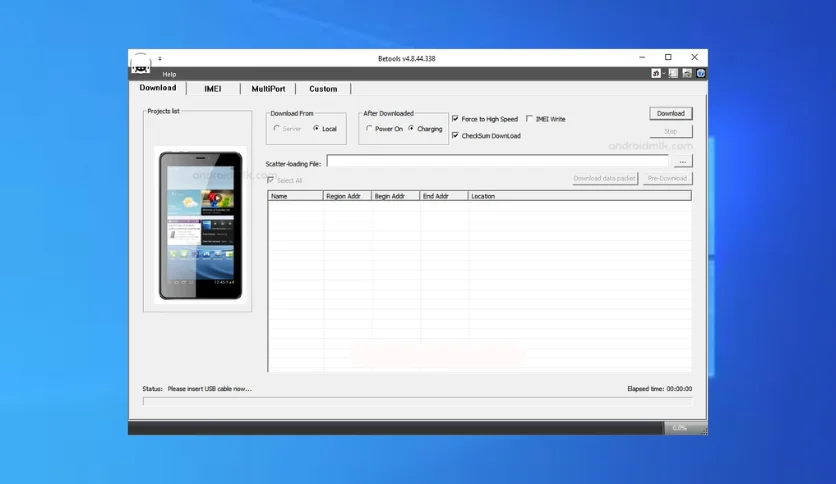
Task: Click the 'Please insert USB cable now...' status text
Action: (210, 389)
